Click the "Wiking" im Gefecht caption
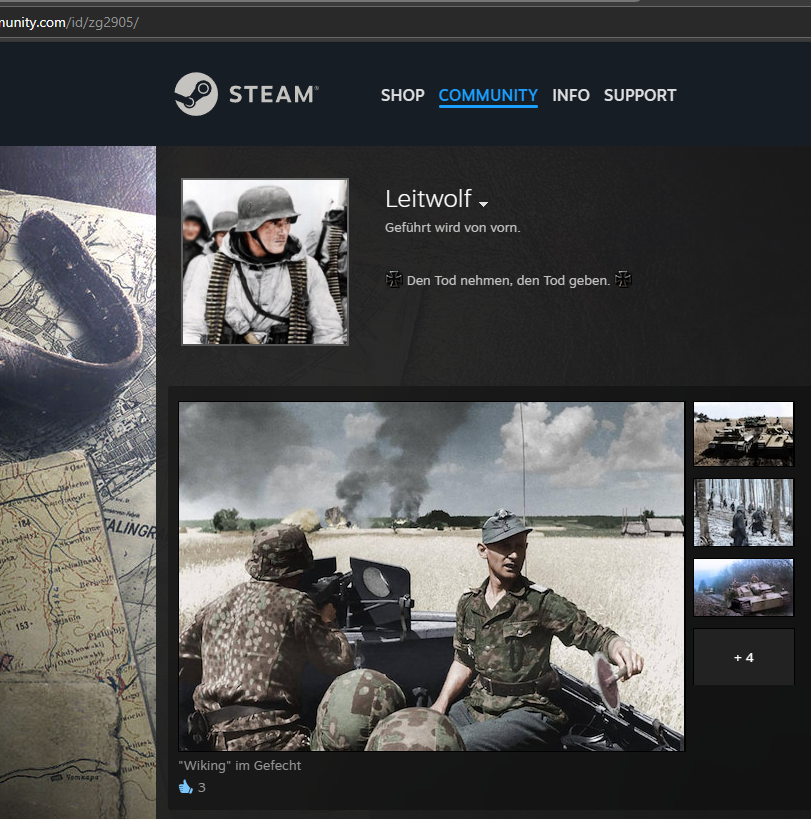 click(240, 766)
